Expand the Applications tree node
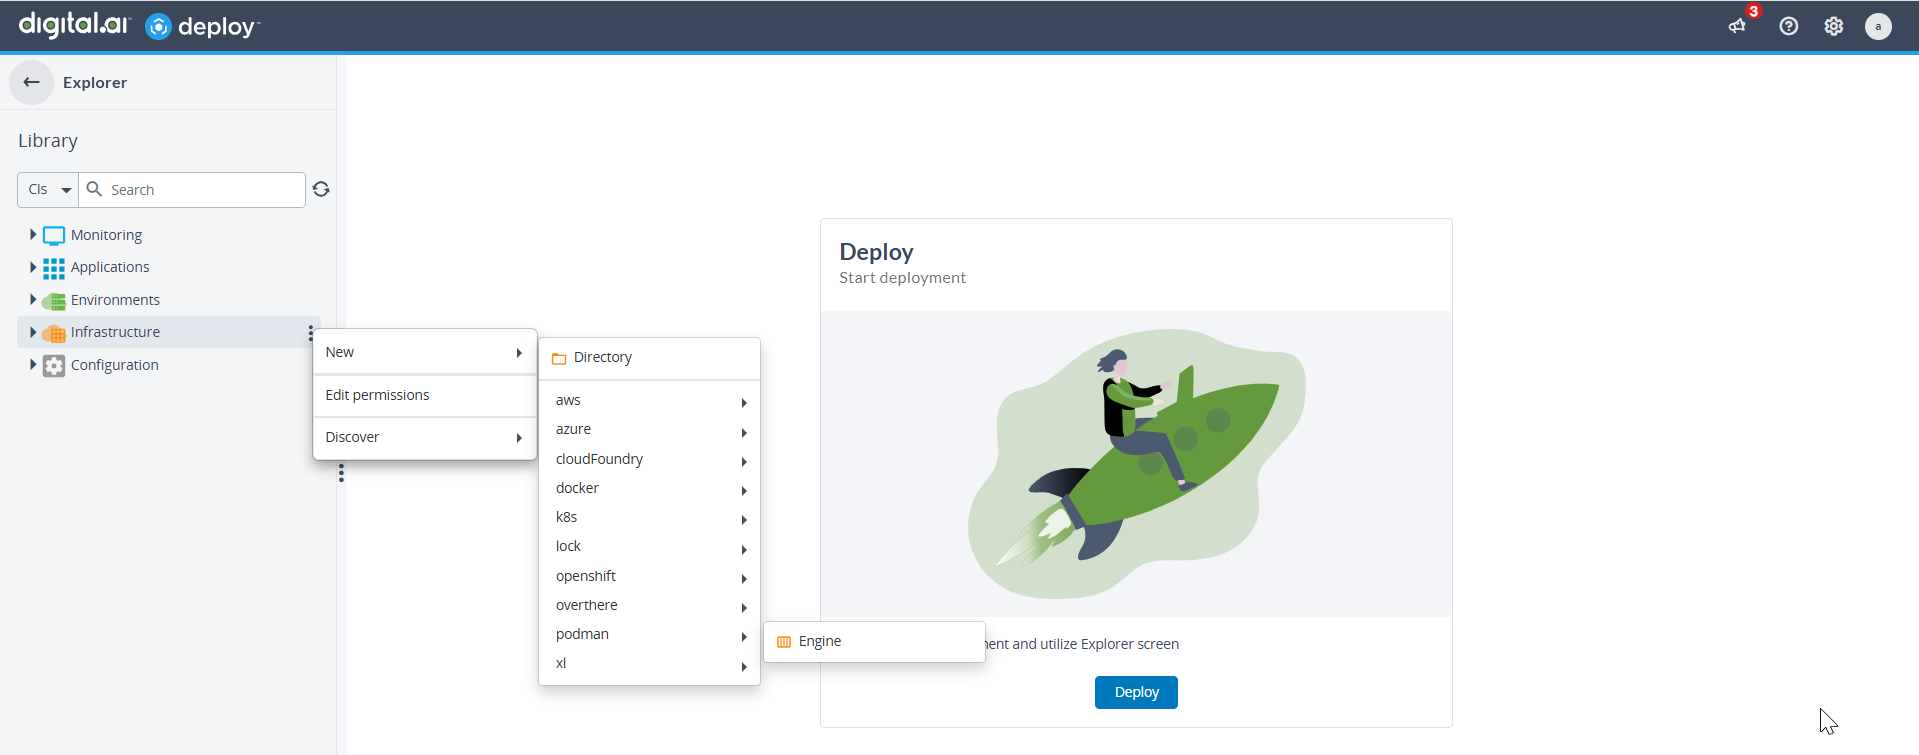Viewport: 1919px width, 755px height. (x=33, y=267)
